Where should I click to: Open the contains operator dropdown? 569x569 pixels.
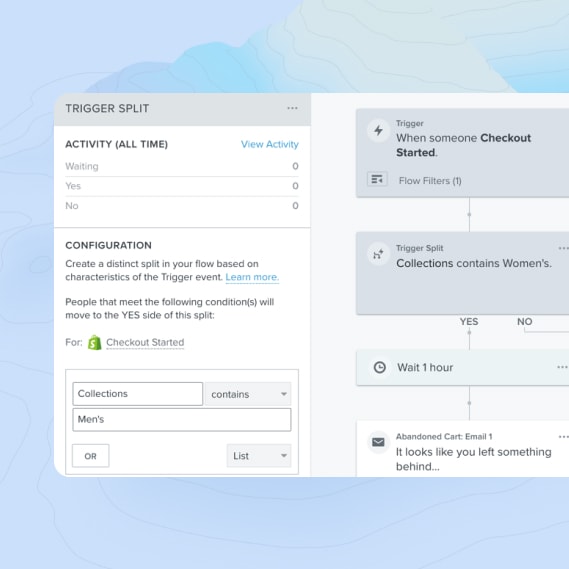pyautogui.click(x=248, y=394)
